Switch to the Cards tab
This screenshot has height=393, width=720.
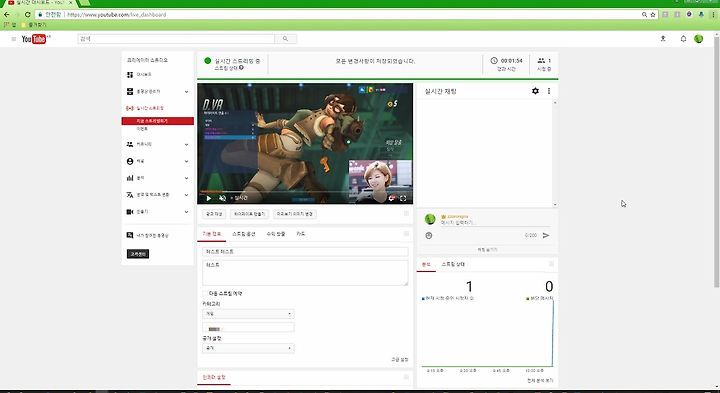pos(300,234)
